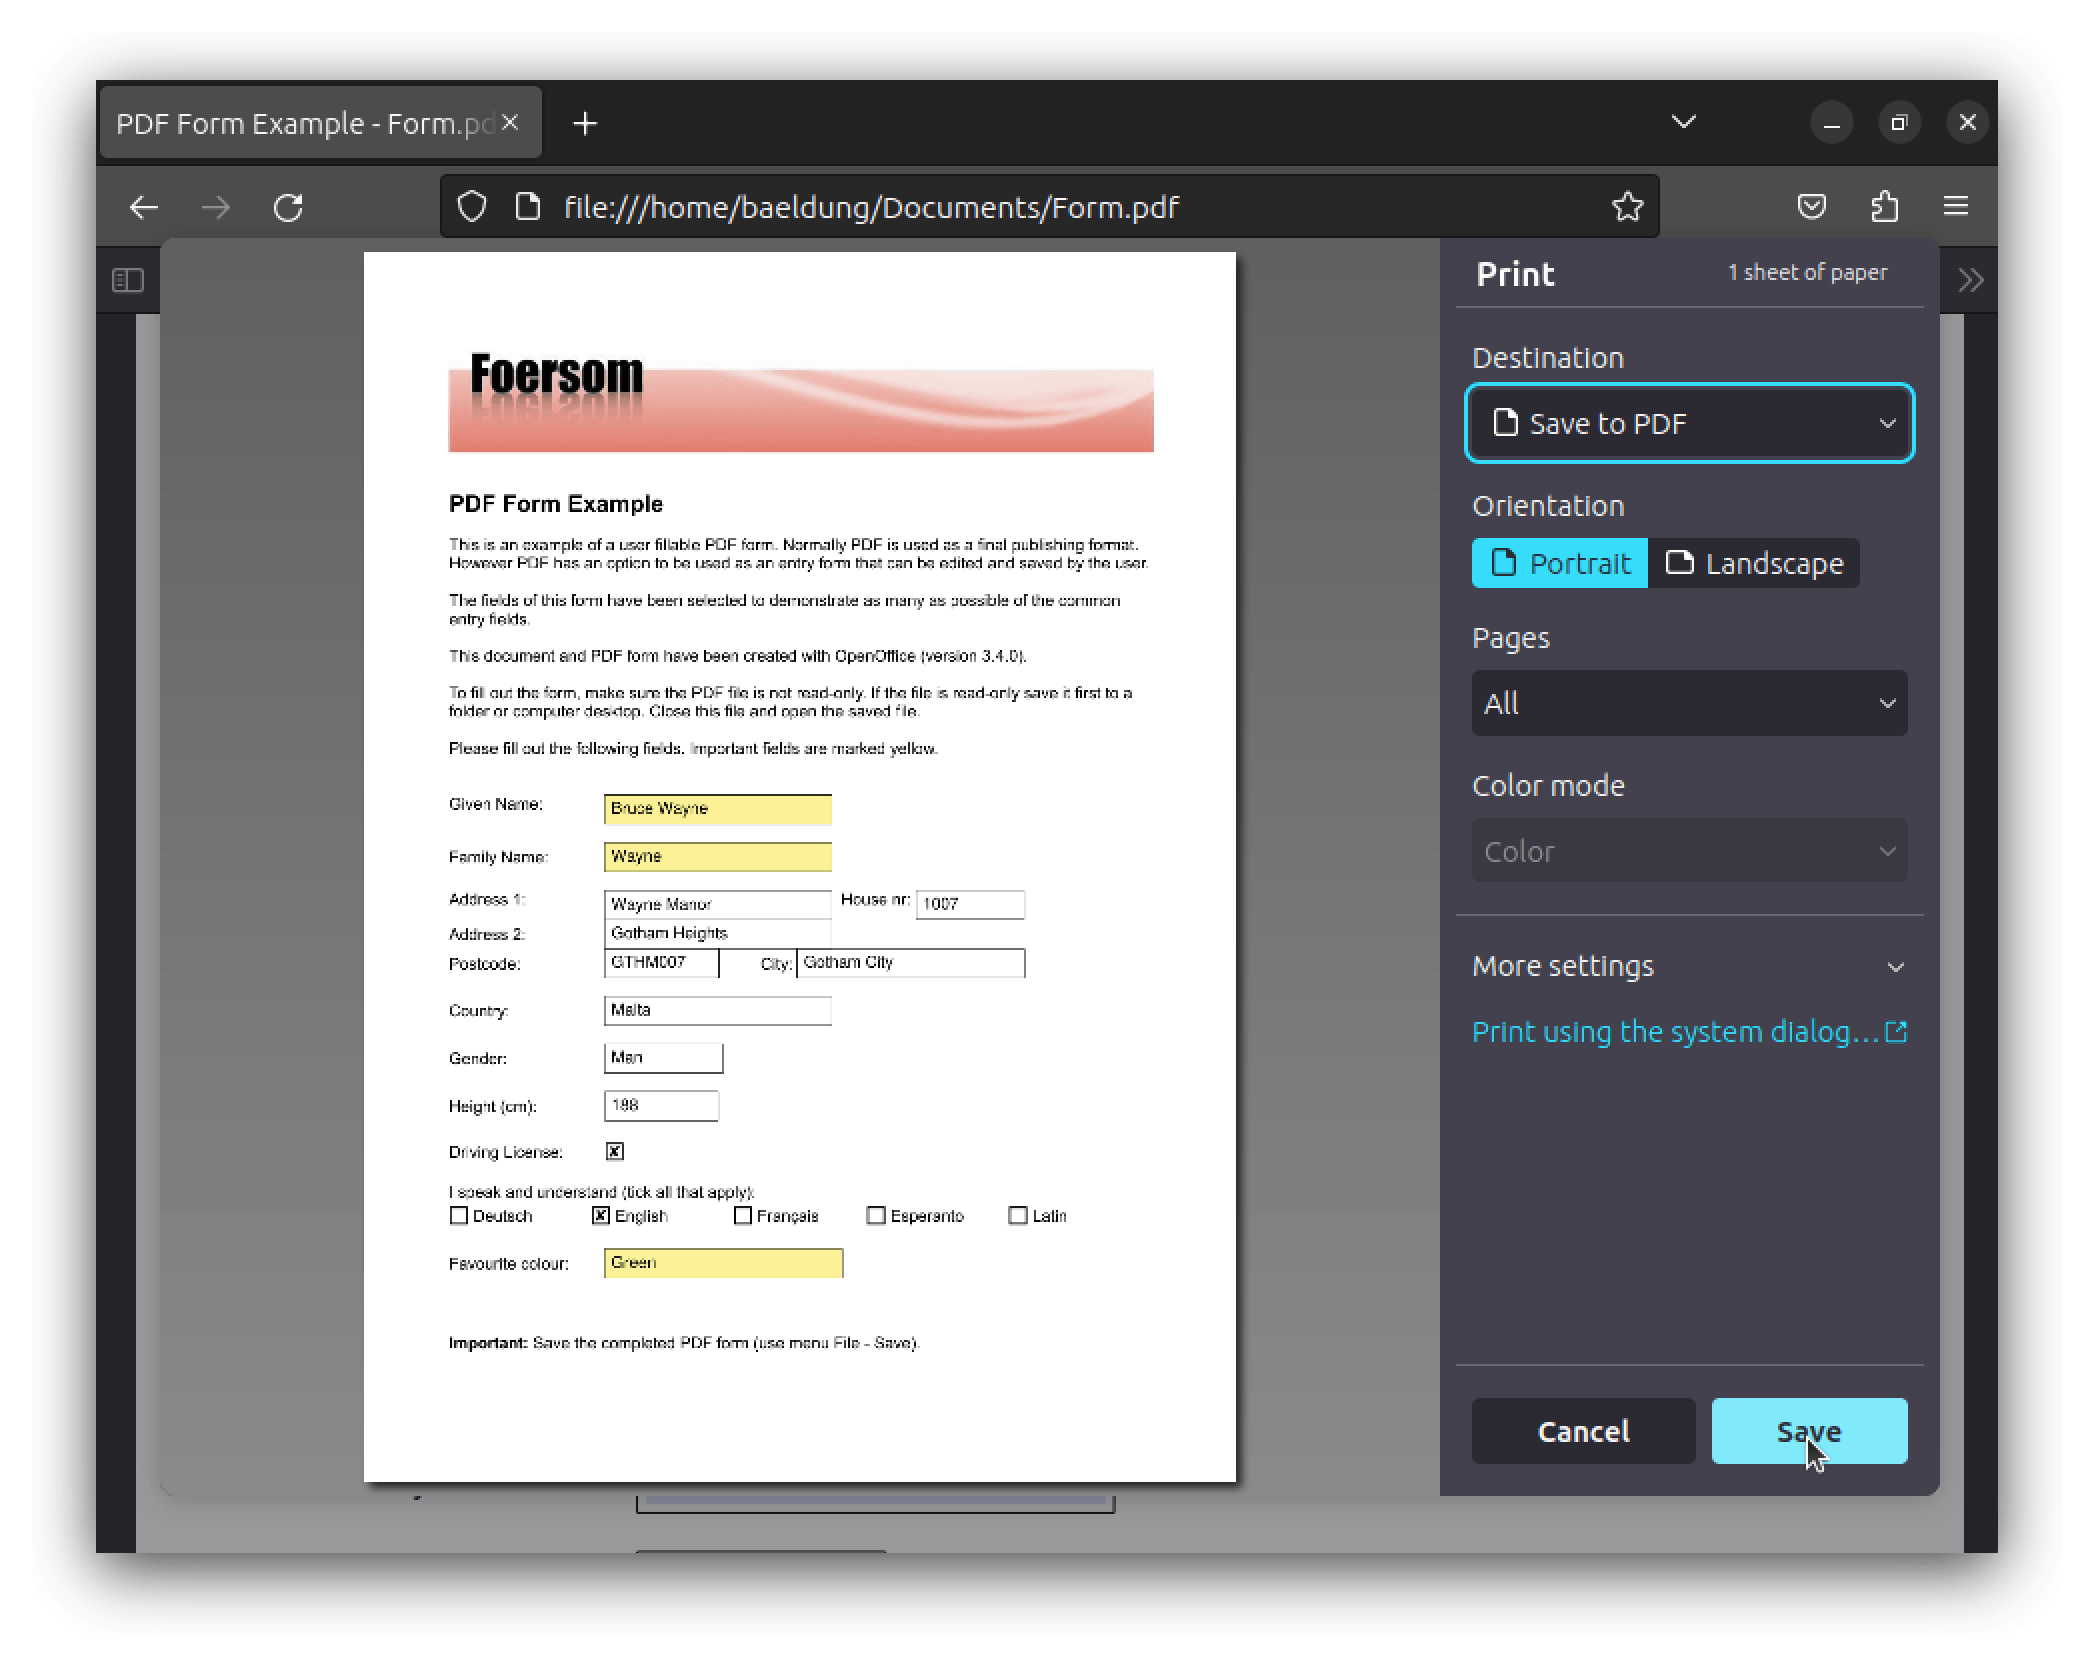Click the Save button
The image size is (2094, 1665).
click(x=1809, y=1431)
